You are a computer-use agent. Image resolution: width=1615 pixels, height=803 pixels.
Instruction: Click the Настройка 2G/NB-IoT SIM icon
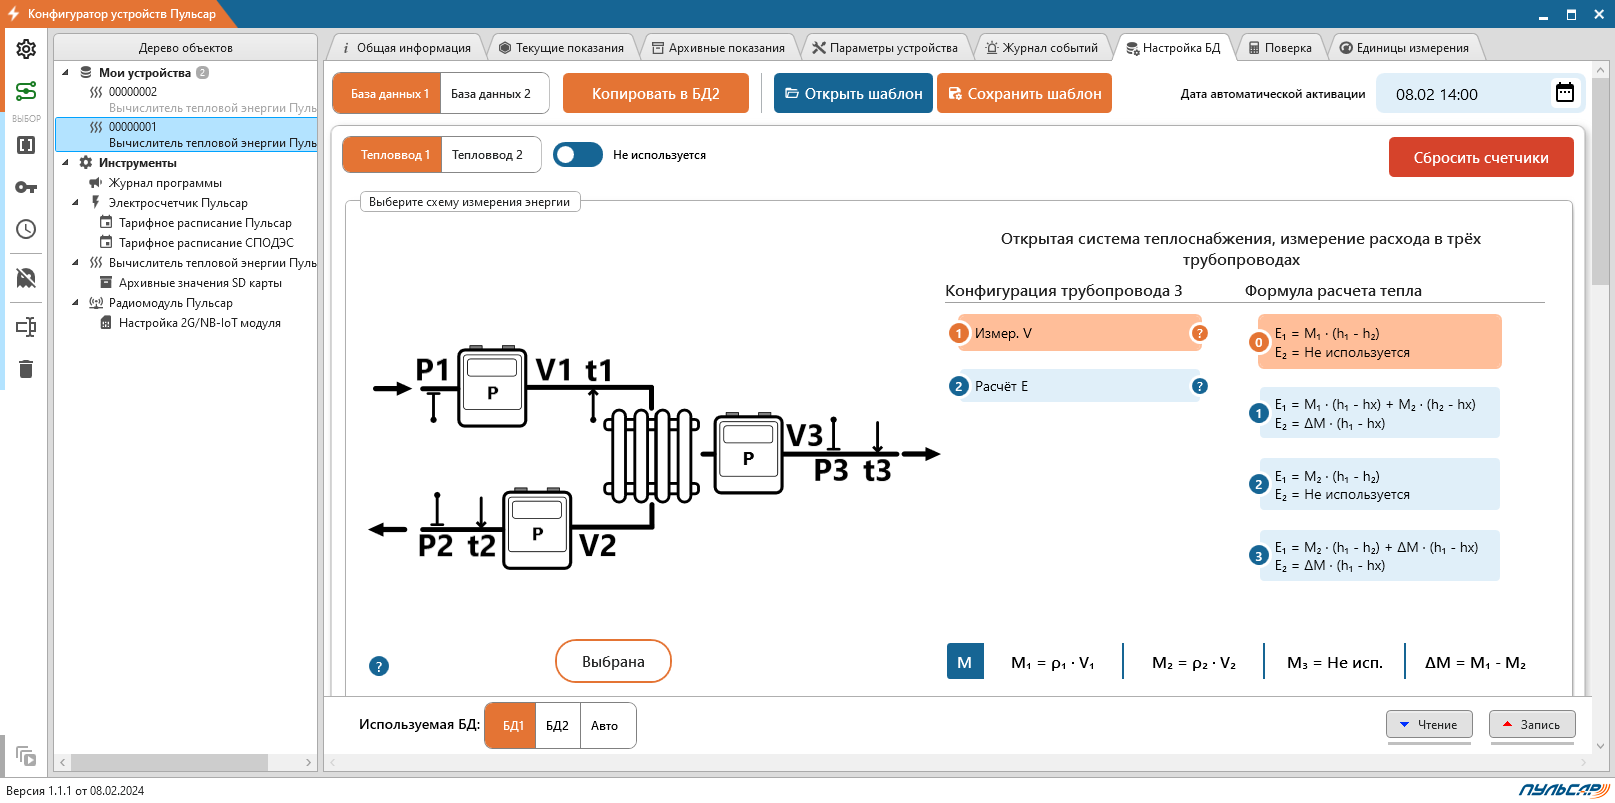[x=106, y=323]
